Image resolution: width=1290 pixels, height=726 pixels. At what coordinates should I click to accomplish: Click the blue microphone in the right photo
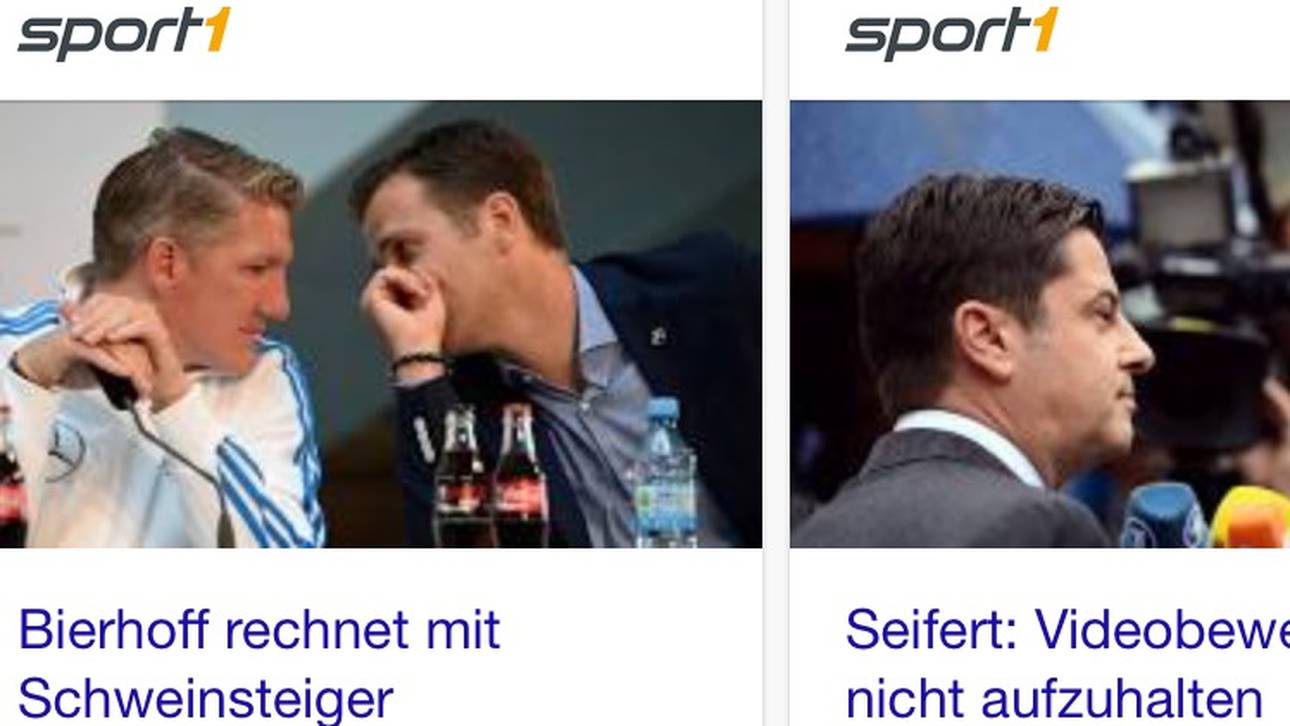coord(1163,516)
